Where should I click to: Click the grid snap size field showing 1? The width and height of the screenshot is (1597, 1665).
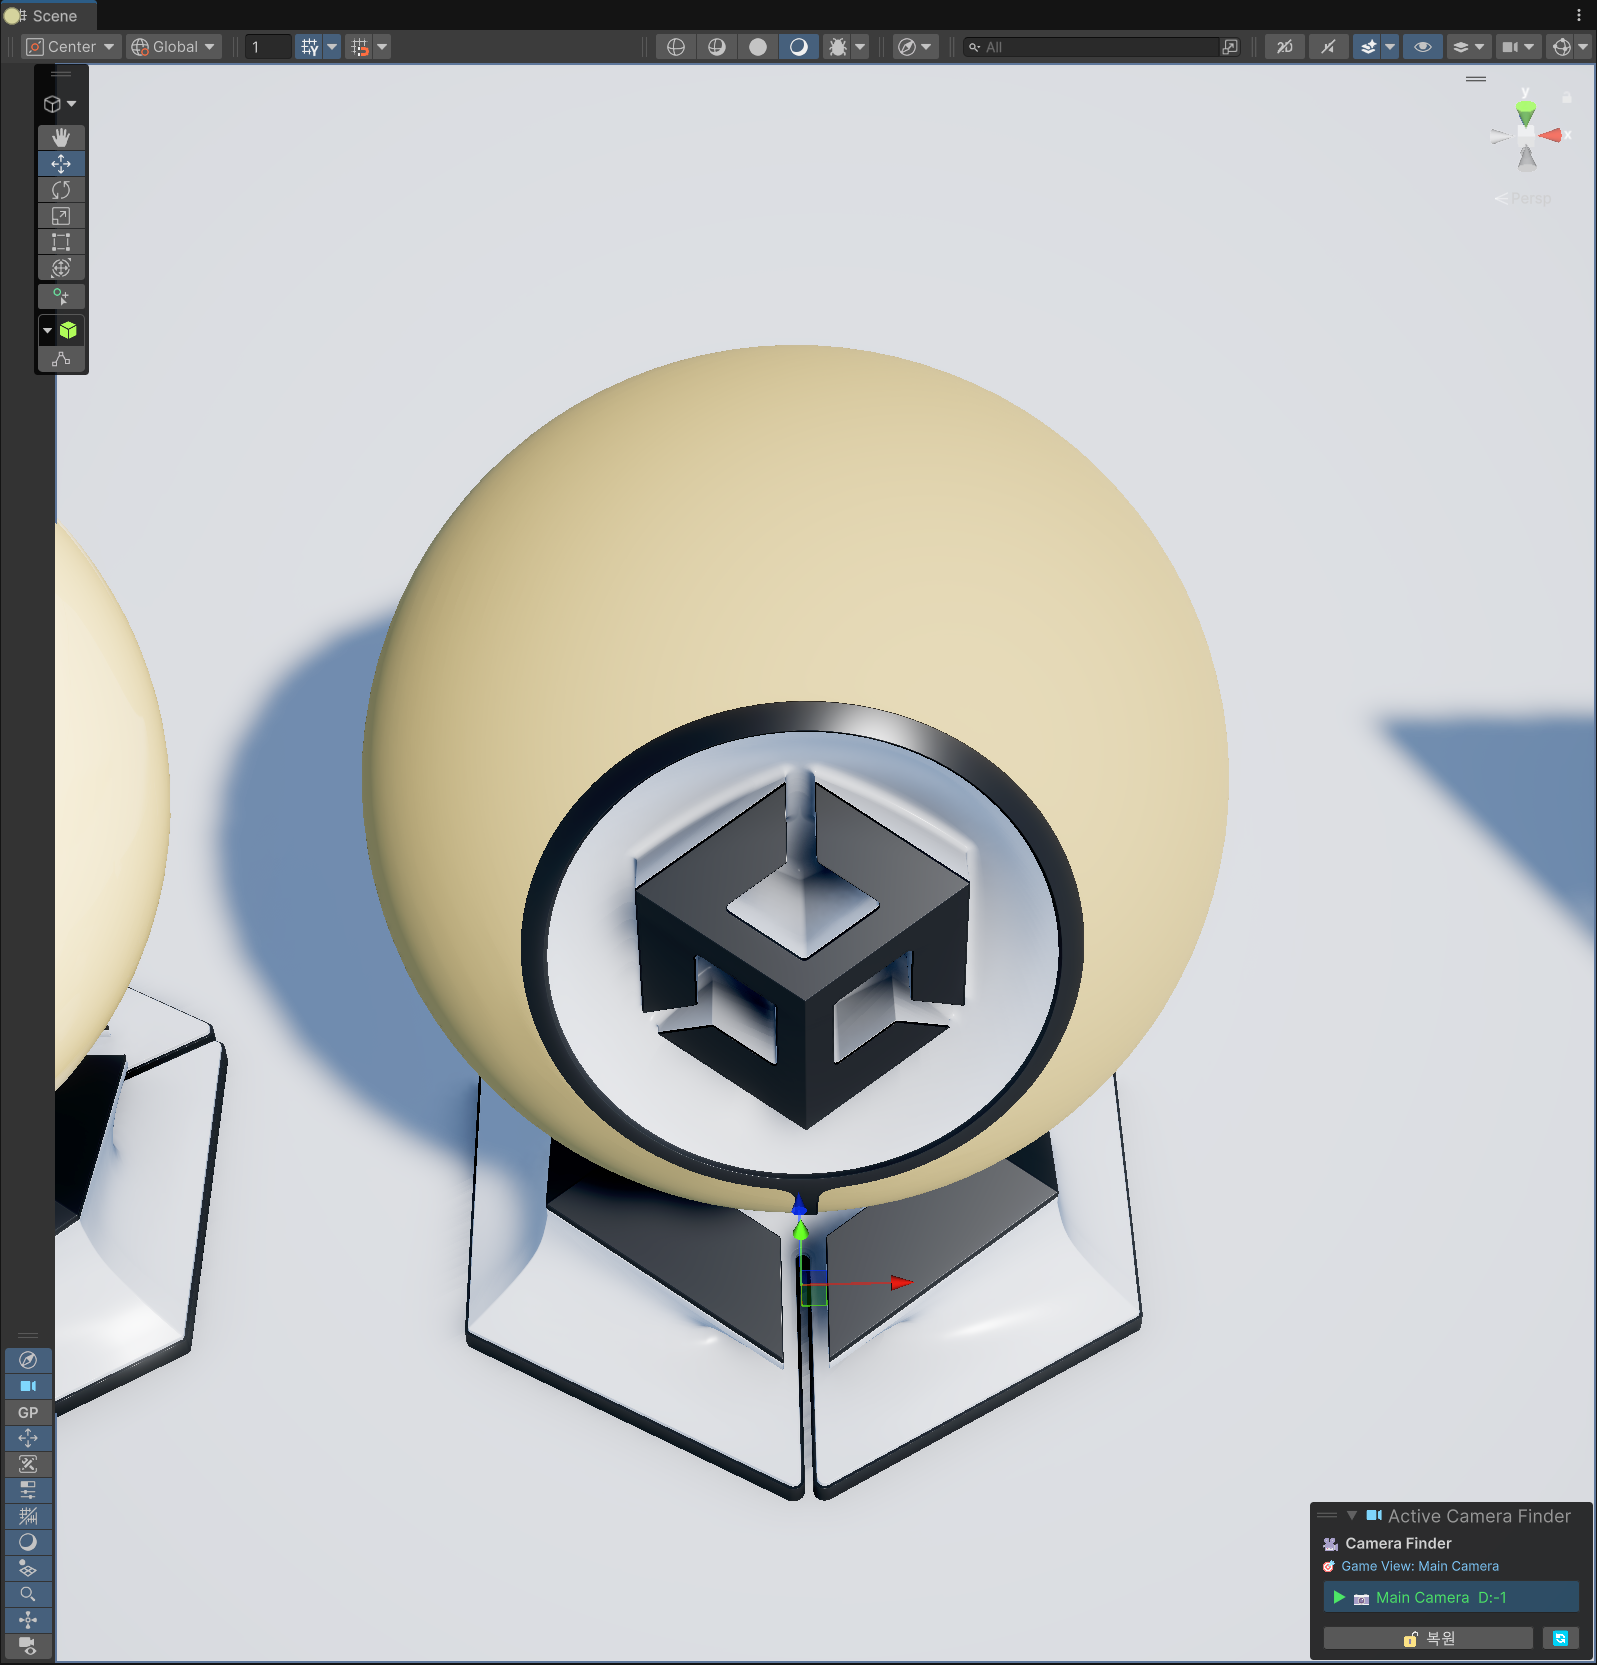click(268, 47)
